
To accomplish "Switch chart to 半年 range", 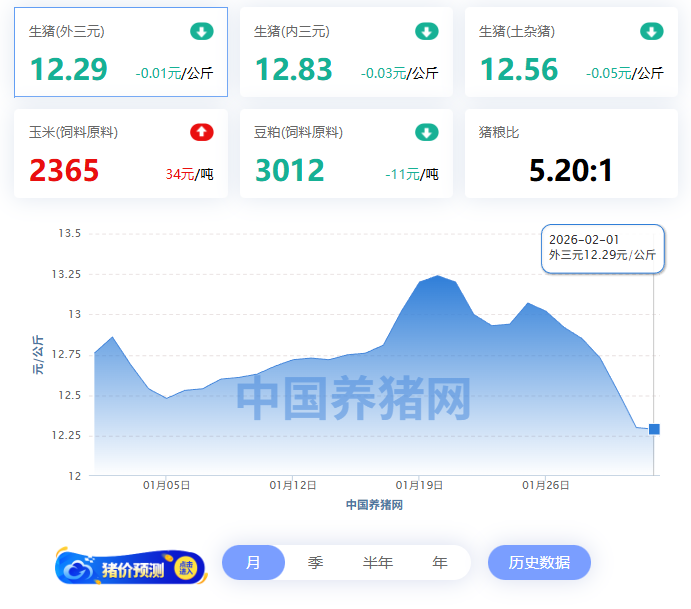I will 377,563.
